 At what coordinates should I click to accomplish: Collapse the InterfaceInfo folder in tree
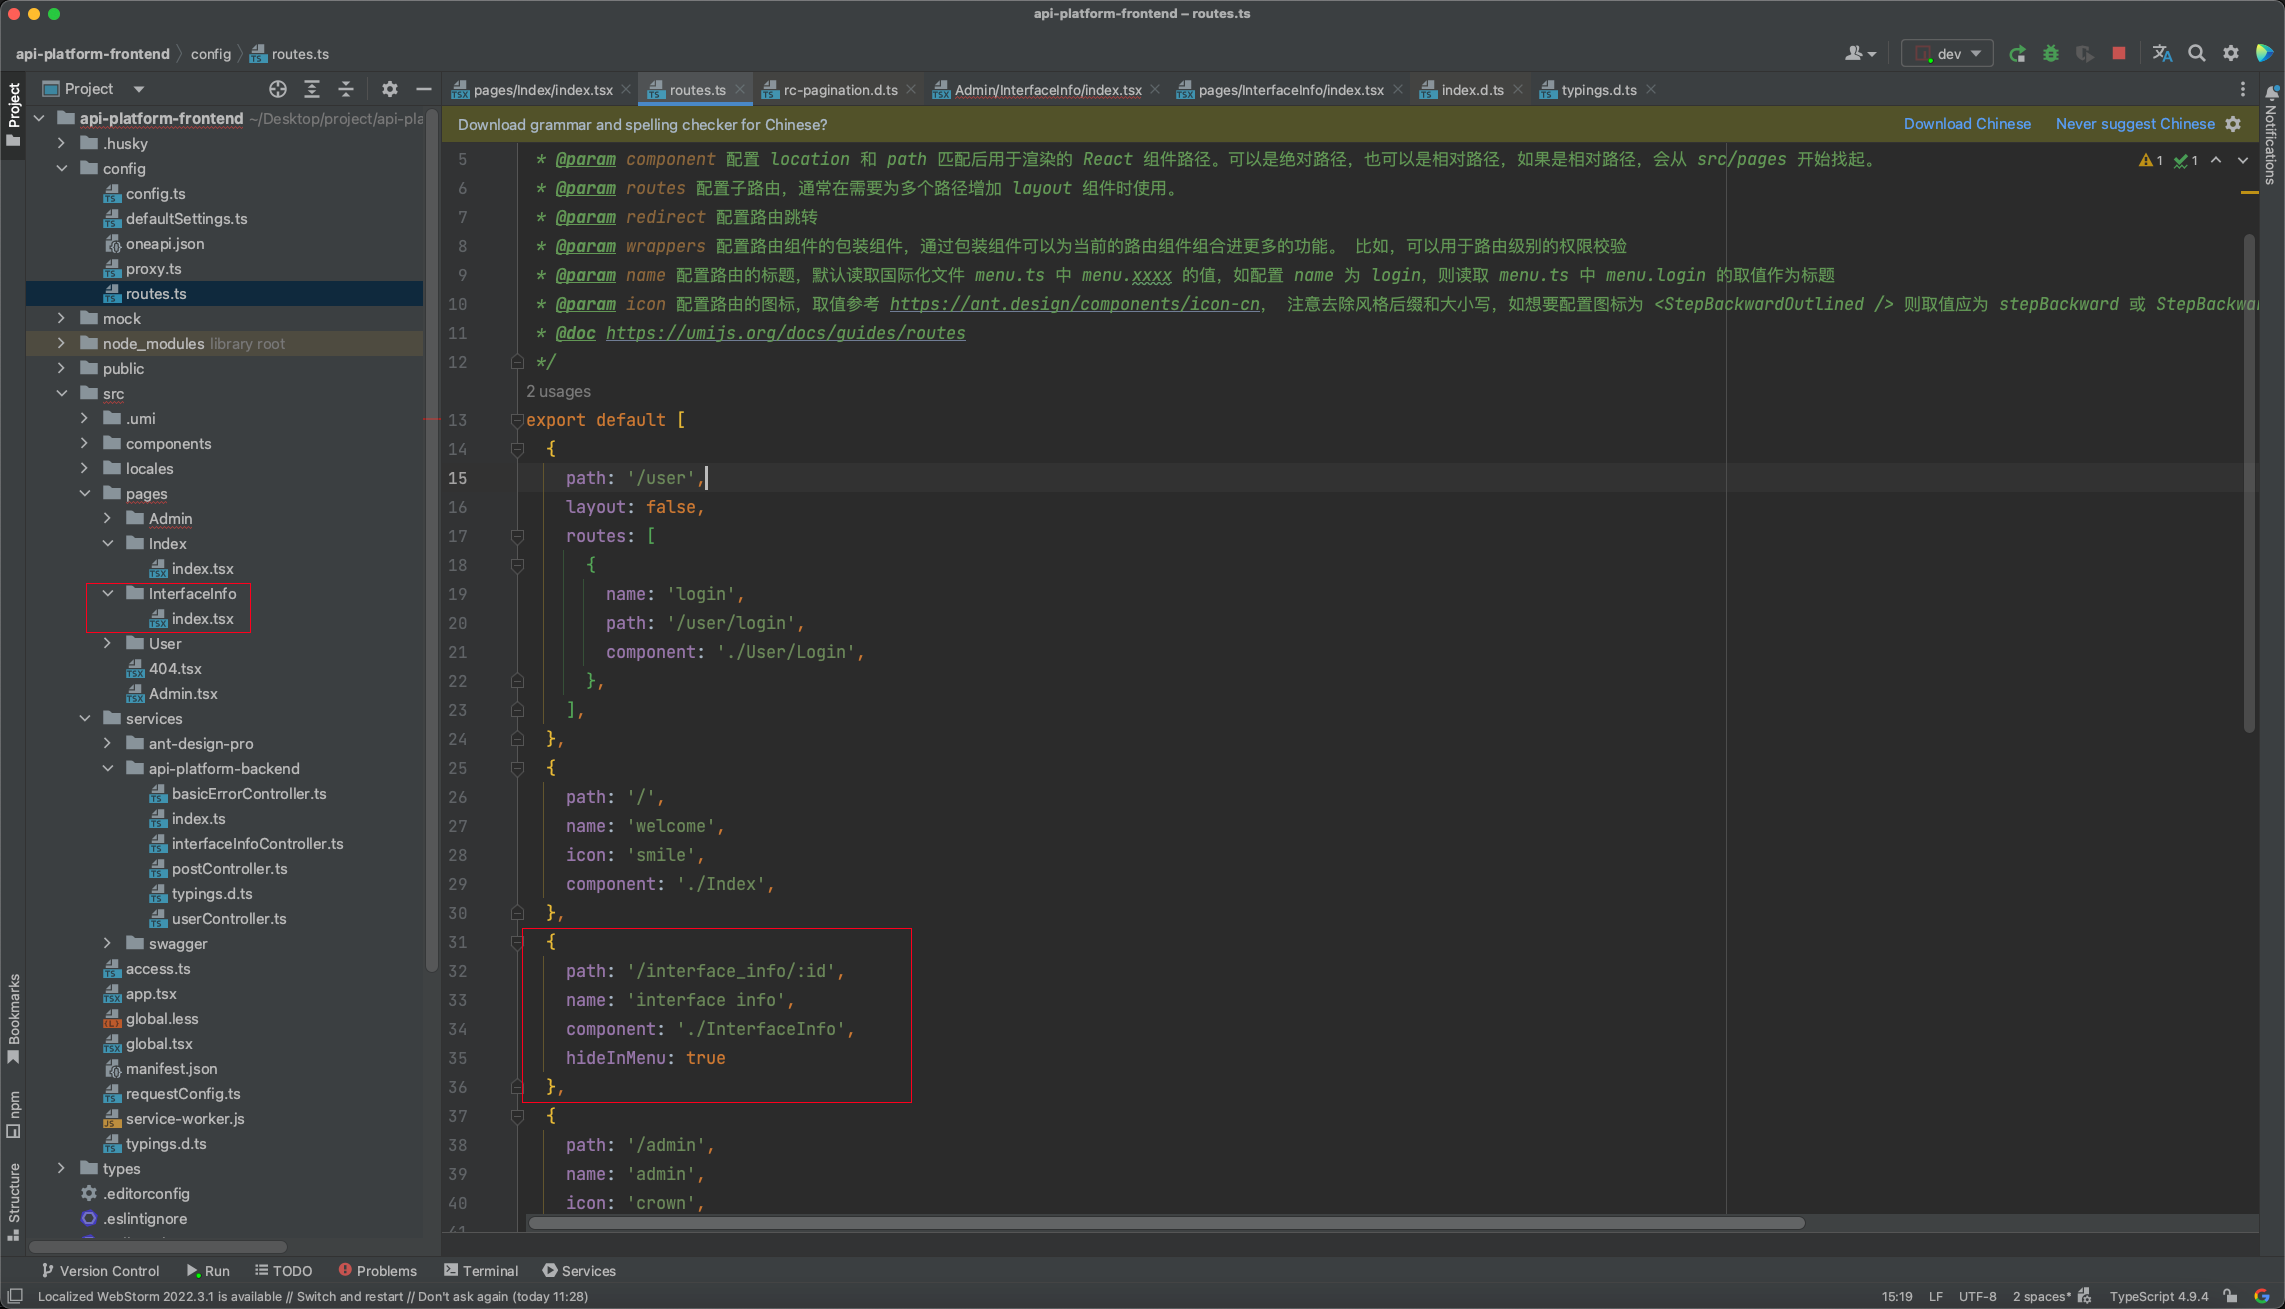[x=108, y=593]
